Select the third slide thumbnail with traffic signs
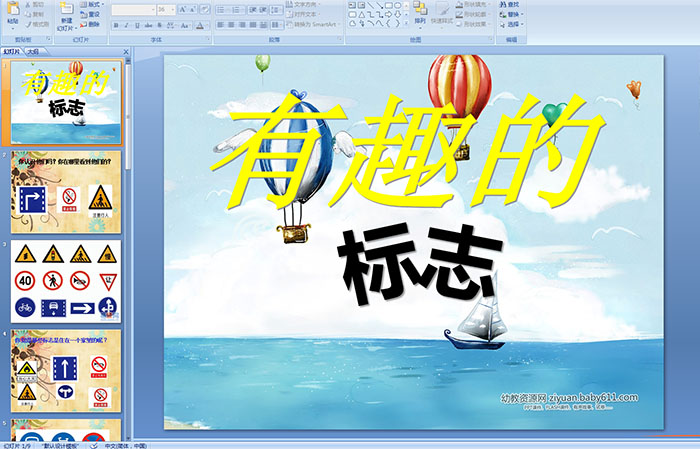The height and width of the screenshot is (449, 700). (x=67, y=281)
